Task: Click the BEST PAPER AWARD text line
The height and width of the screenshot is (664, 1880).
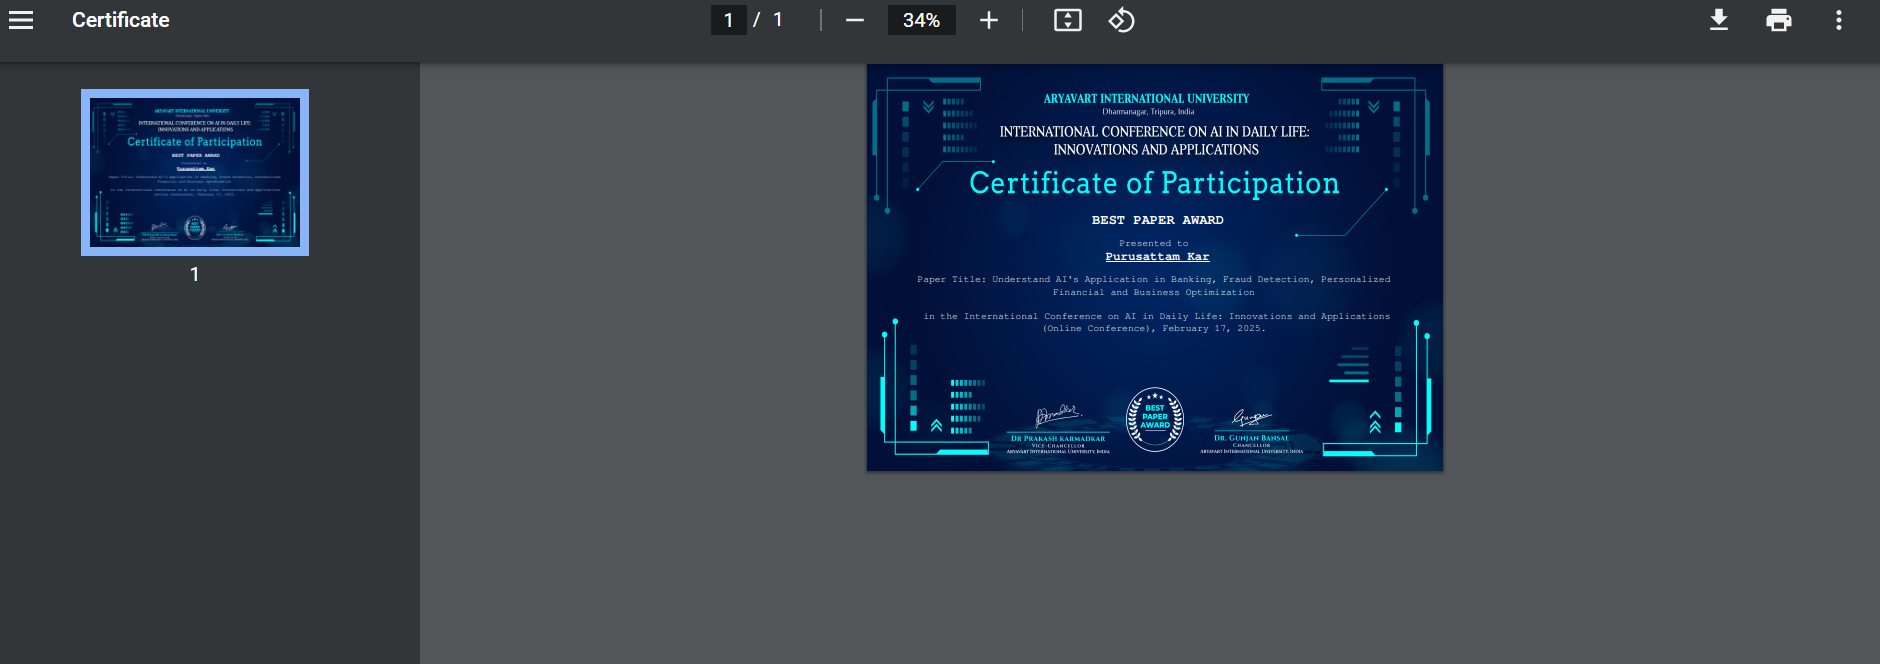Action: [x=1157, y=220]
